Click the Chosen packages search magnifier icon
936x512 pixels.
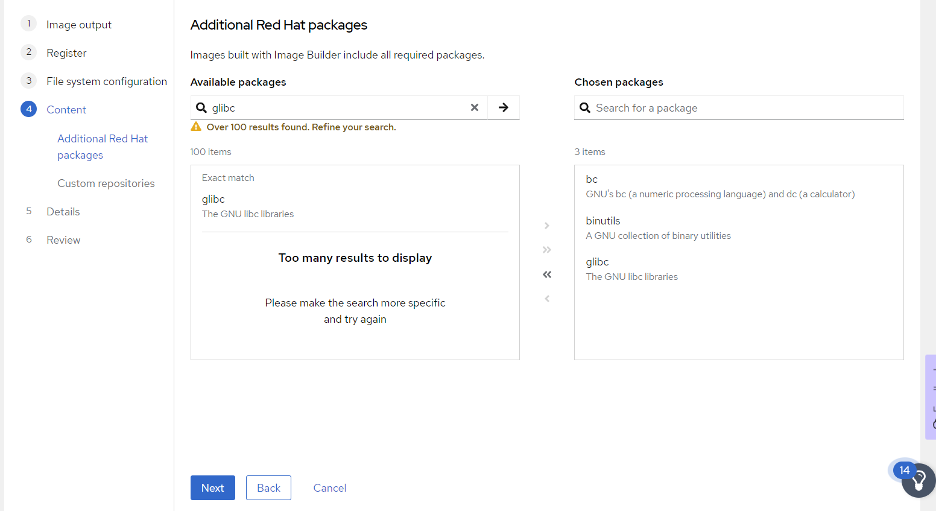(x=585, y=107)
